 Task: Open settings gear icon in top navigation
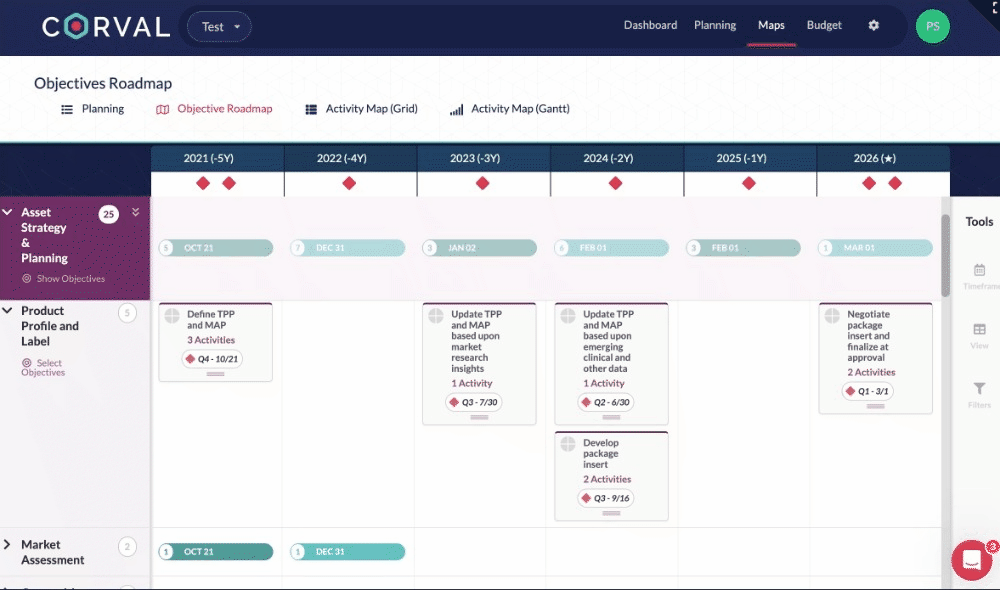pyautogui.click(x=873, y=26)
